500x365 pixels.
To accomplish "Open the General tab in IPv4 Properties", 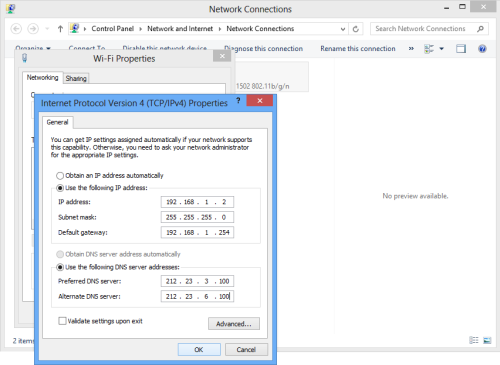I will 58,122.
